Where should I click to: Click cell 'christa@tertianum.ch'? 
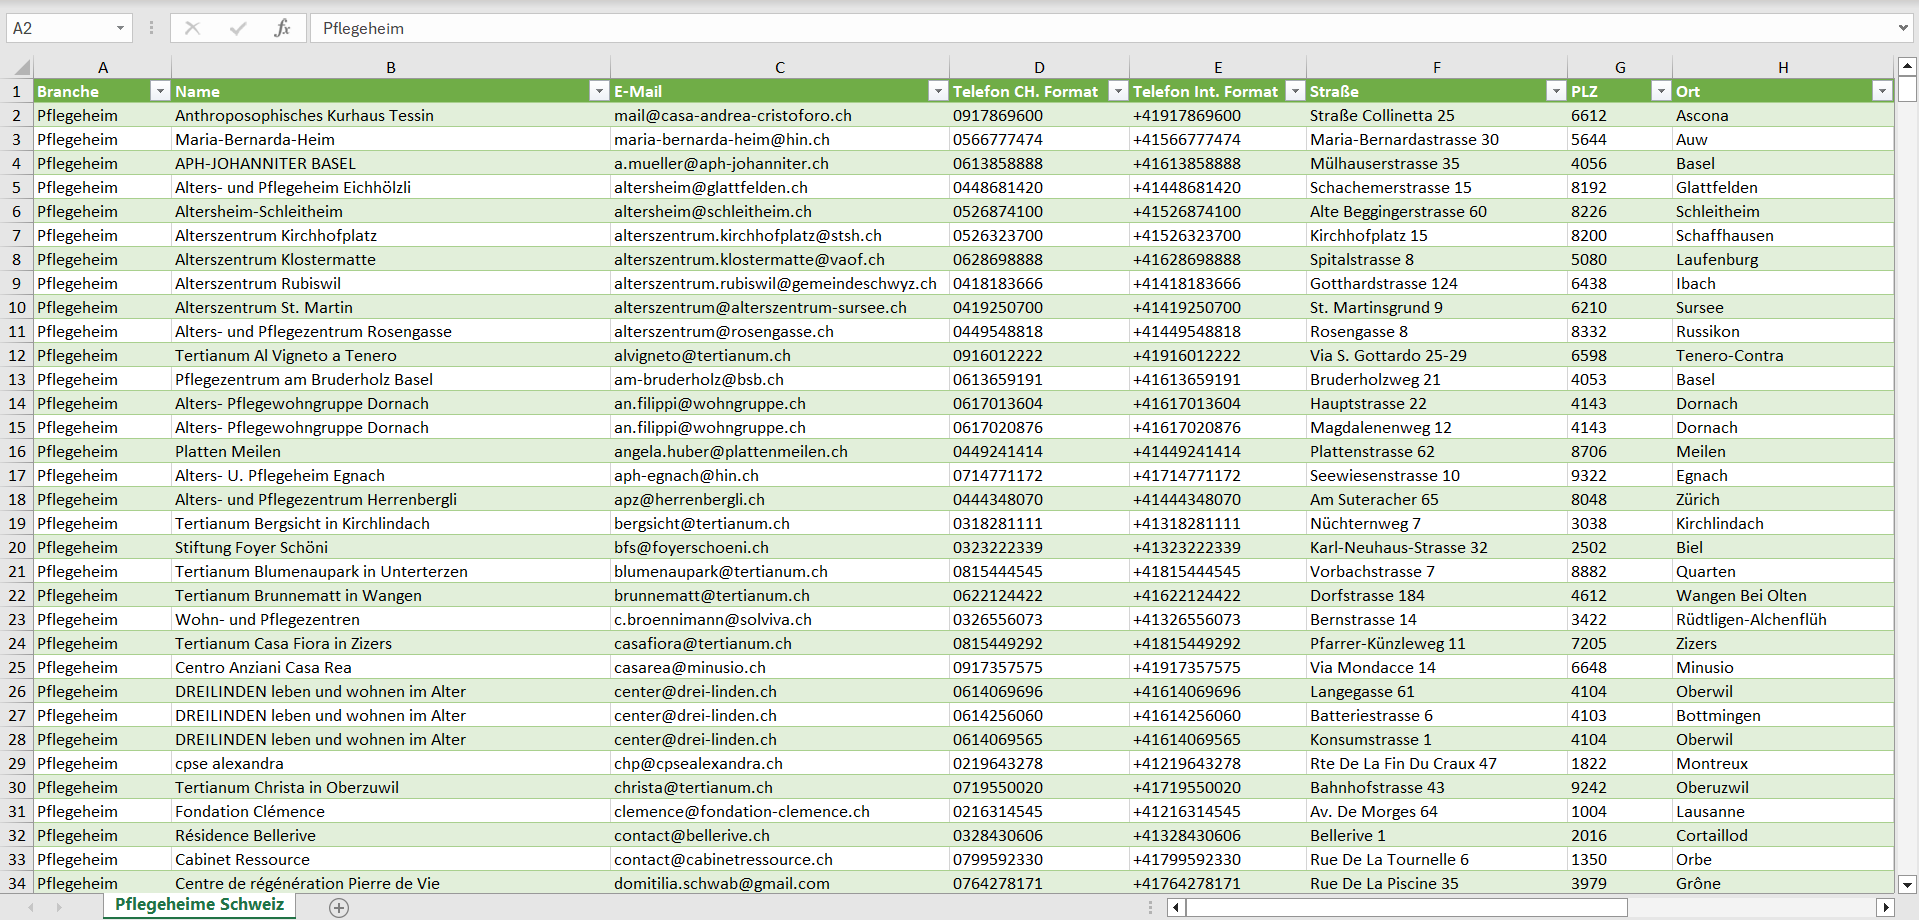(x=780, y=787)
